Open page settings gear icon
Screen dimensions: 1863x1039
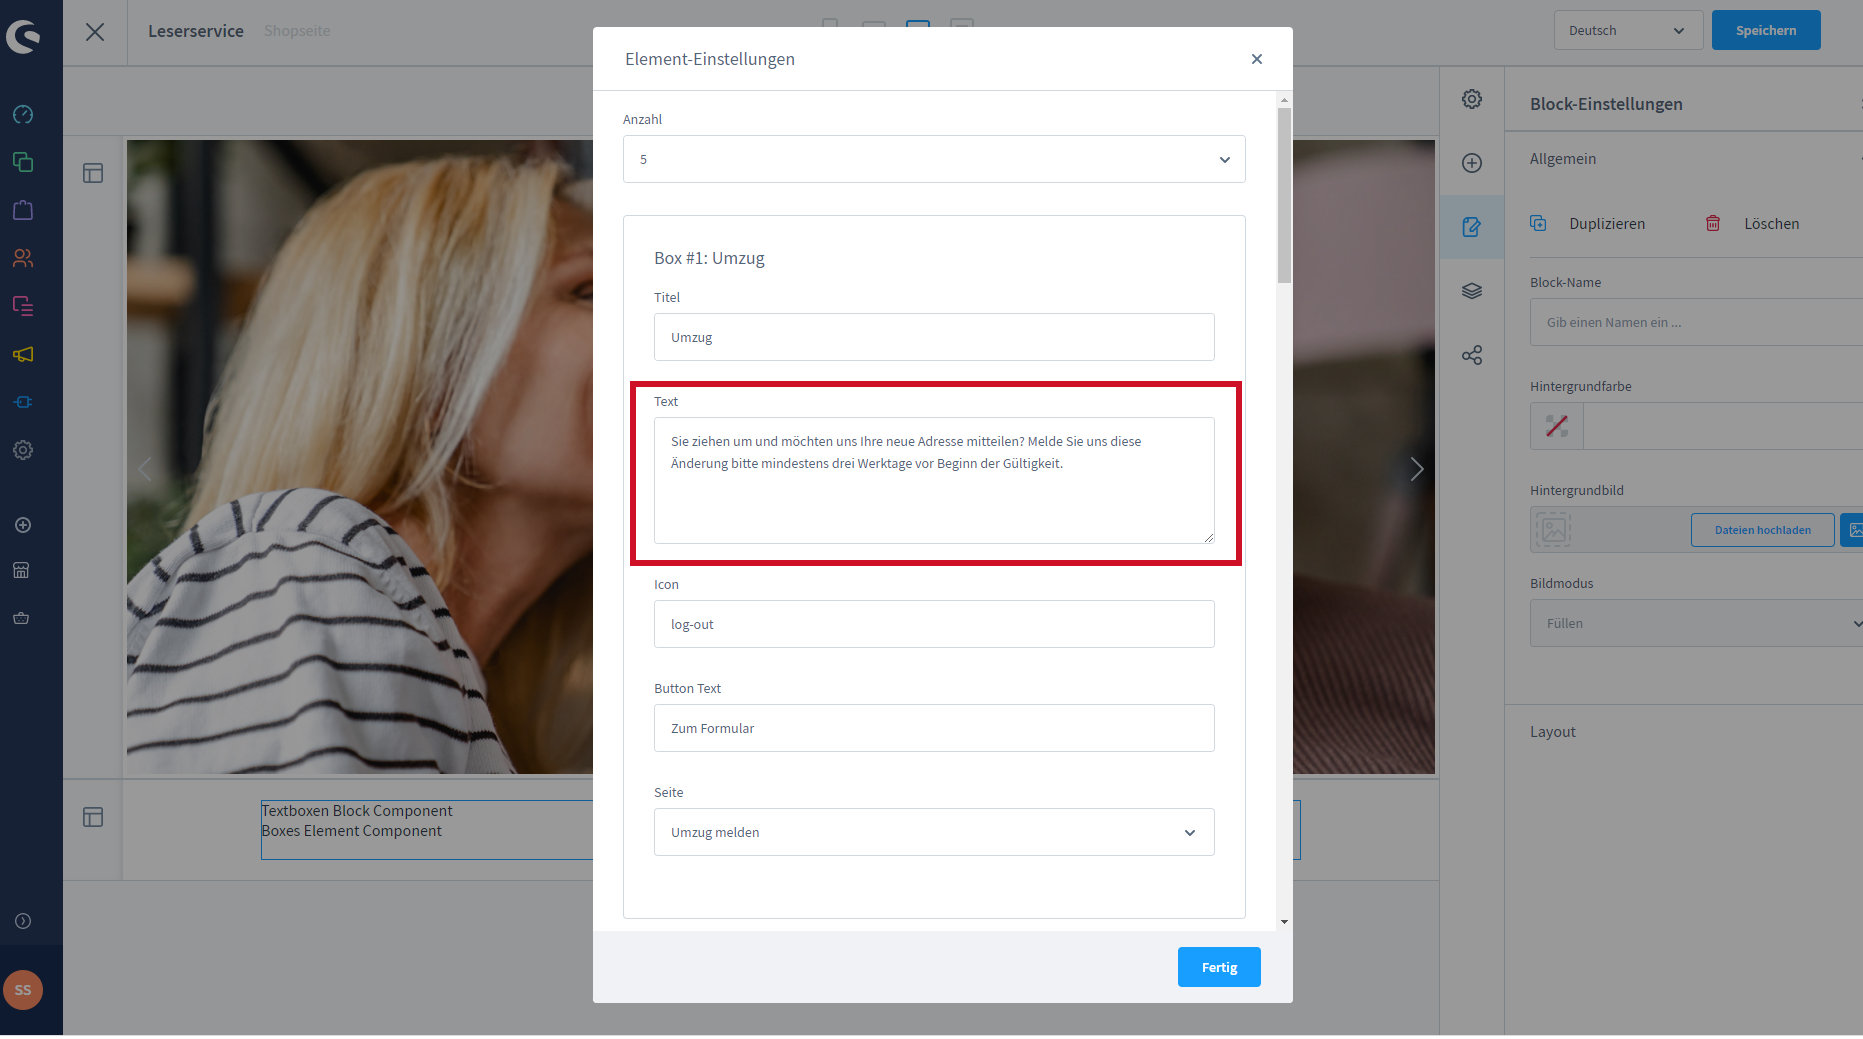click(x=1471, y=99)
